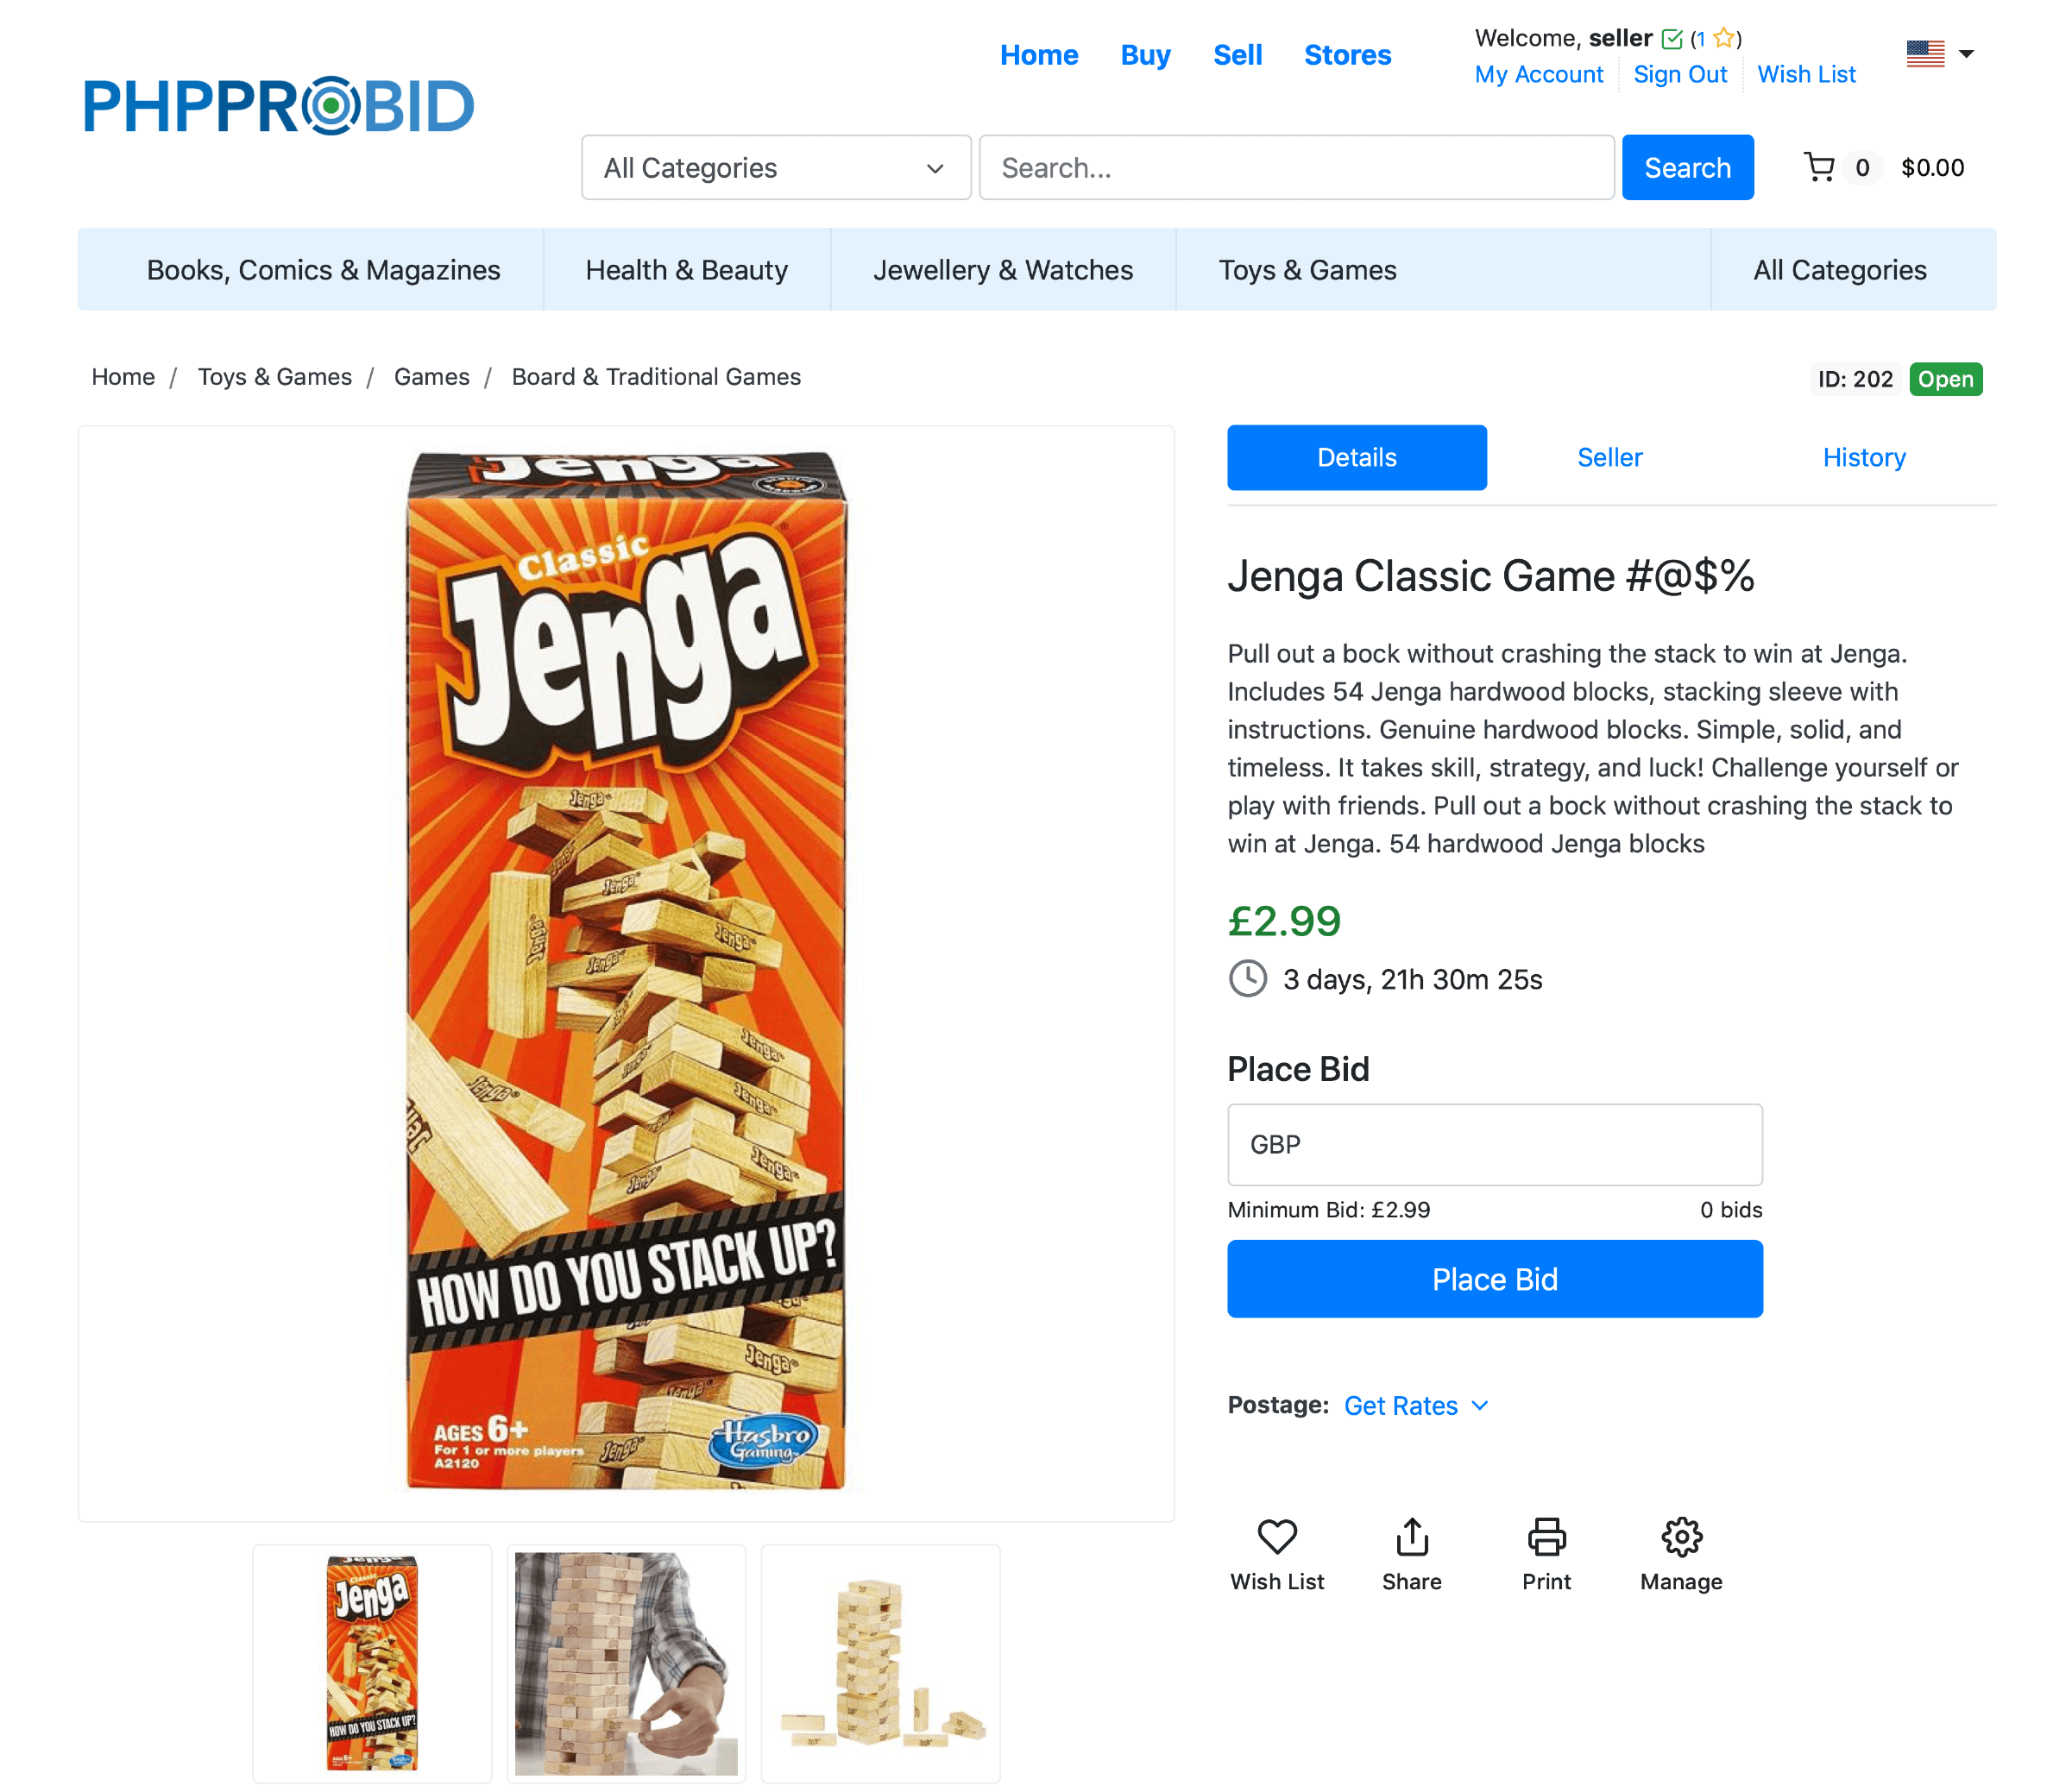Image resolution: width=2072 pixels, height=1792 pixels.
Task: Click the Place Bid button
Action: coord(1494,1278)
